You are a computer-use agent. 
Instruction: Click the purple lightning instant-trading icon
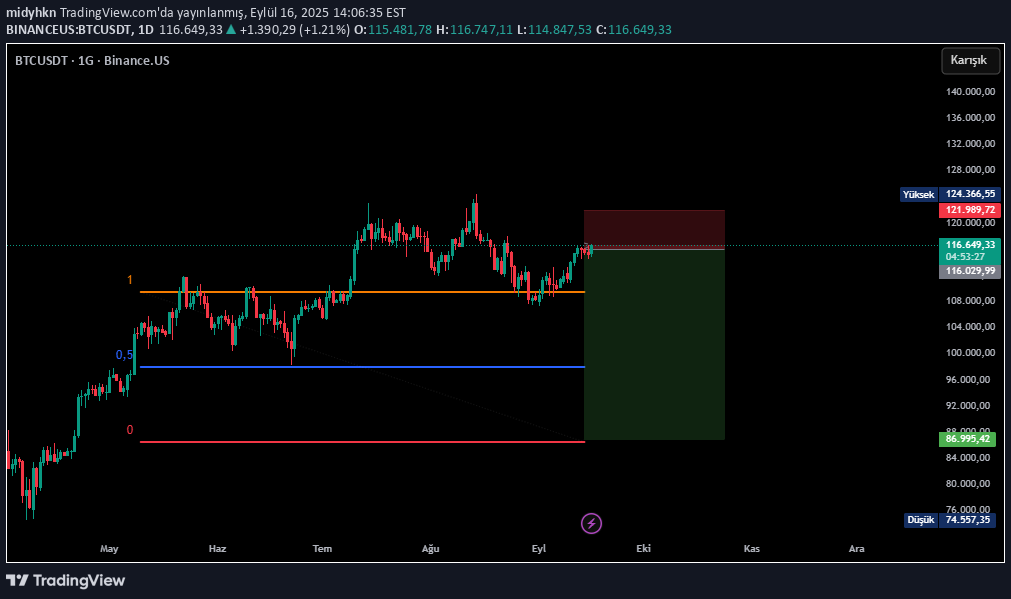click(590, 523)
